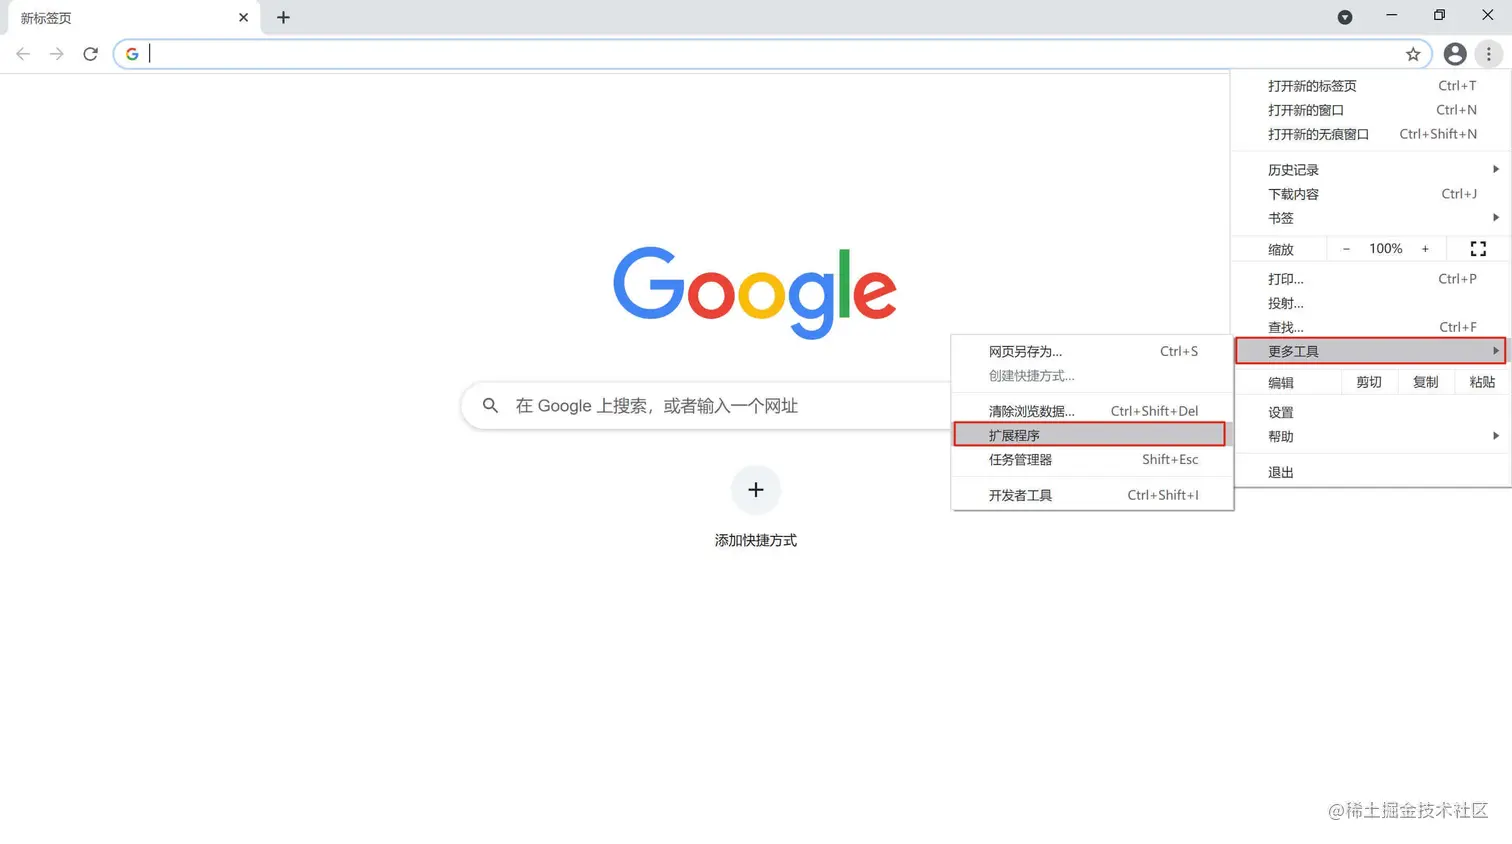Bookmark page with the star icon
Viewport: 1512px width, 844px height.
[x=1413, y=54]
